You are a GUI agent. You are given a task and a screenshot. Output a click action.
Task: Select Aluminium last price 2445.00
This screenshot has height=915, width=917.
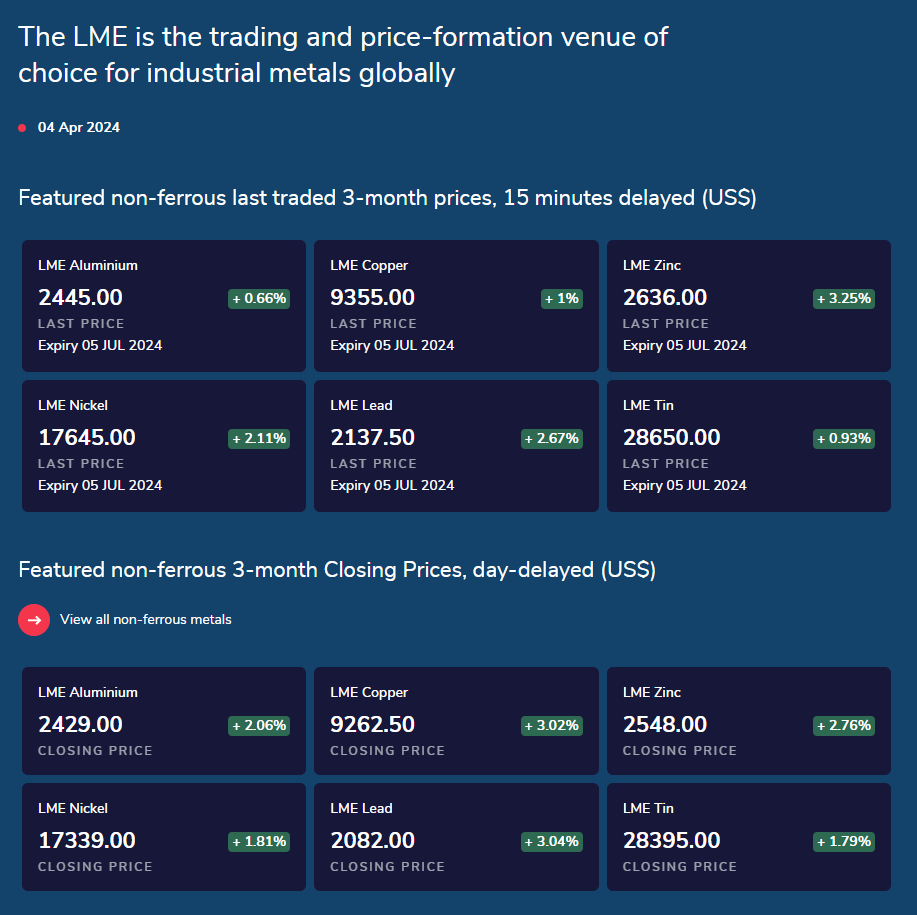click(80, 298)
